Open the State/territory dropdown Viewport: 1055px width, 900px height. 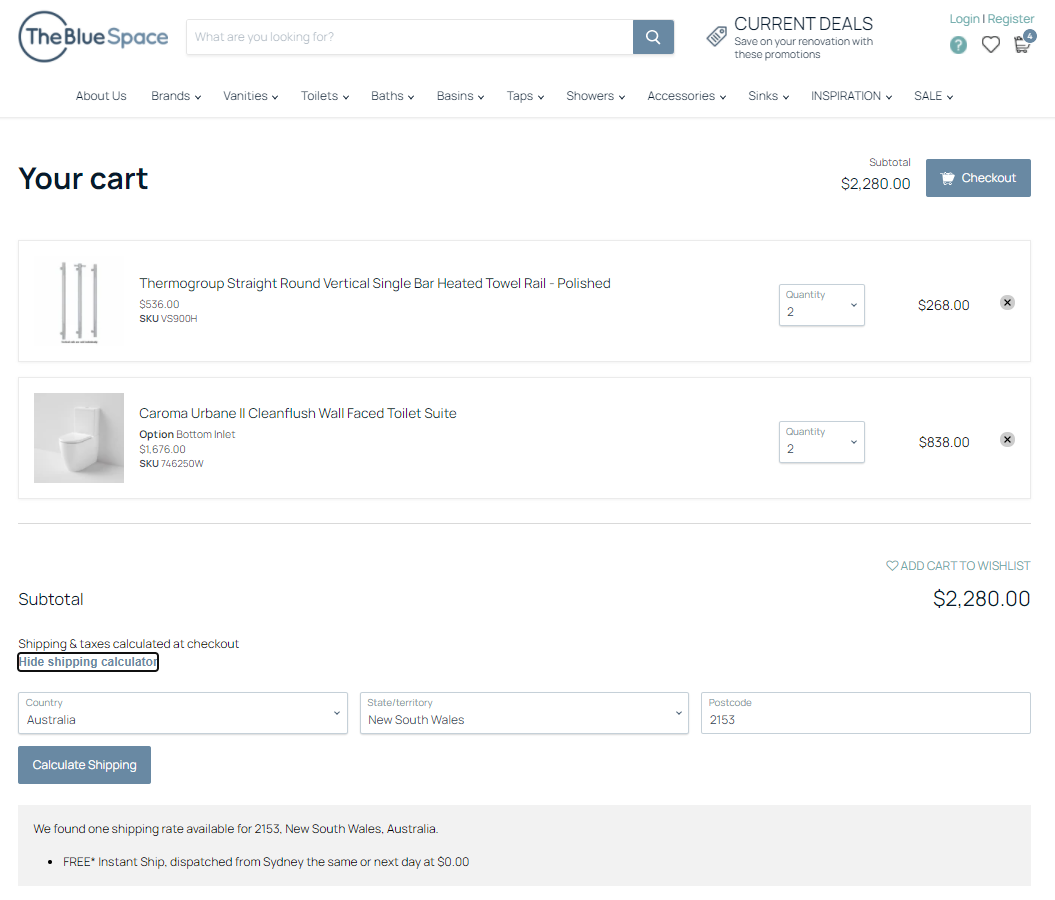click(x=524, y=714)
